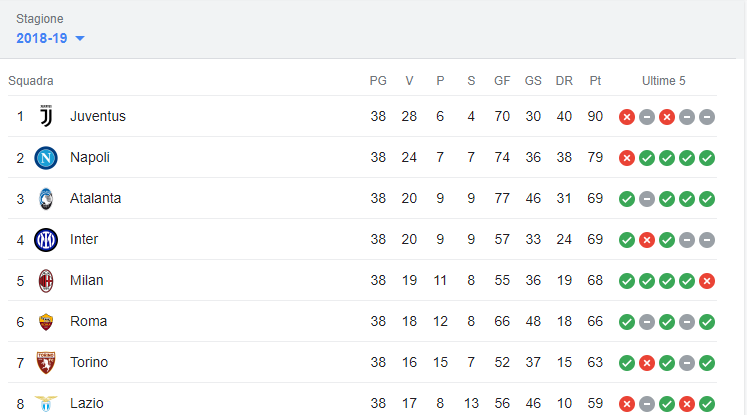Click the Ultime 5 column header
The height and width of the screenshot is (415, 747).
tap(664, 81)
